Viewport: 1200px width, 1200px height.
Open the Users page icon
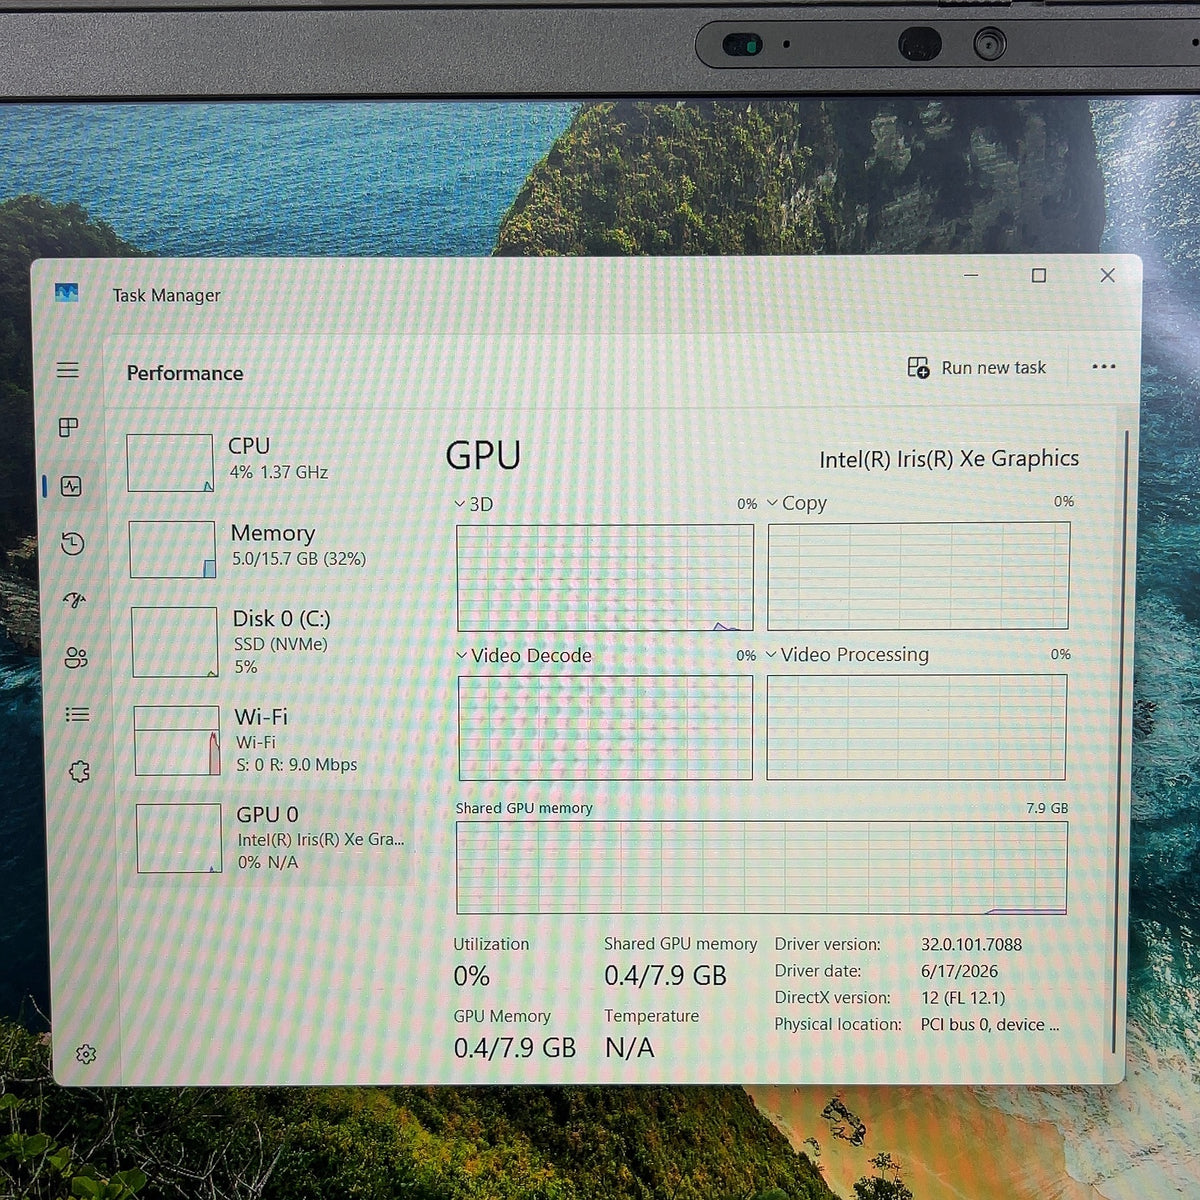tap(76, 657)
